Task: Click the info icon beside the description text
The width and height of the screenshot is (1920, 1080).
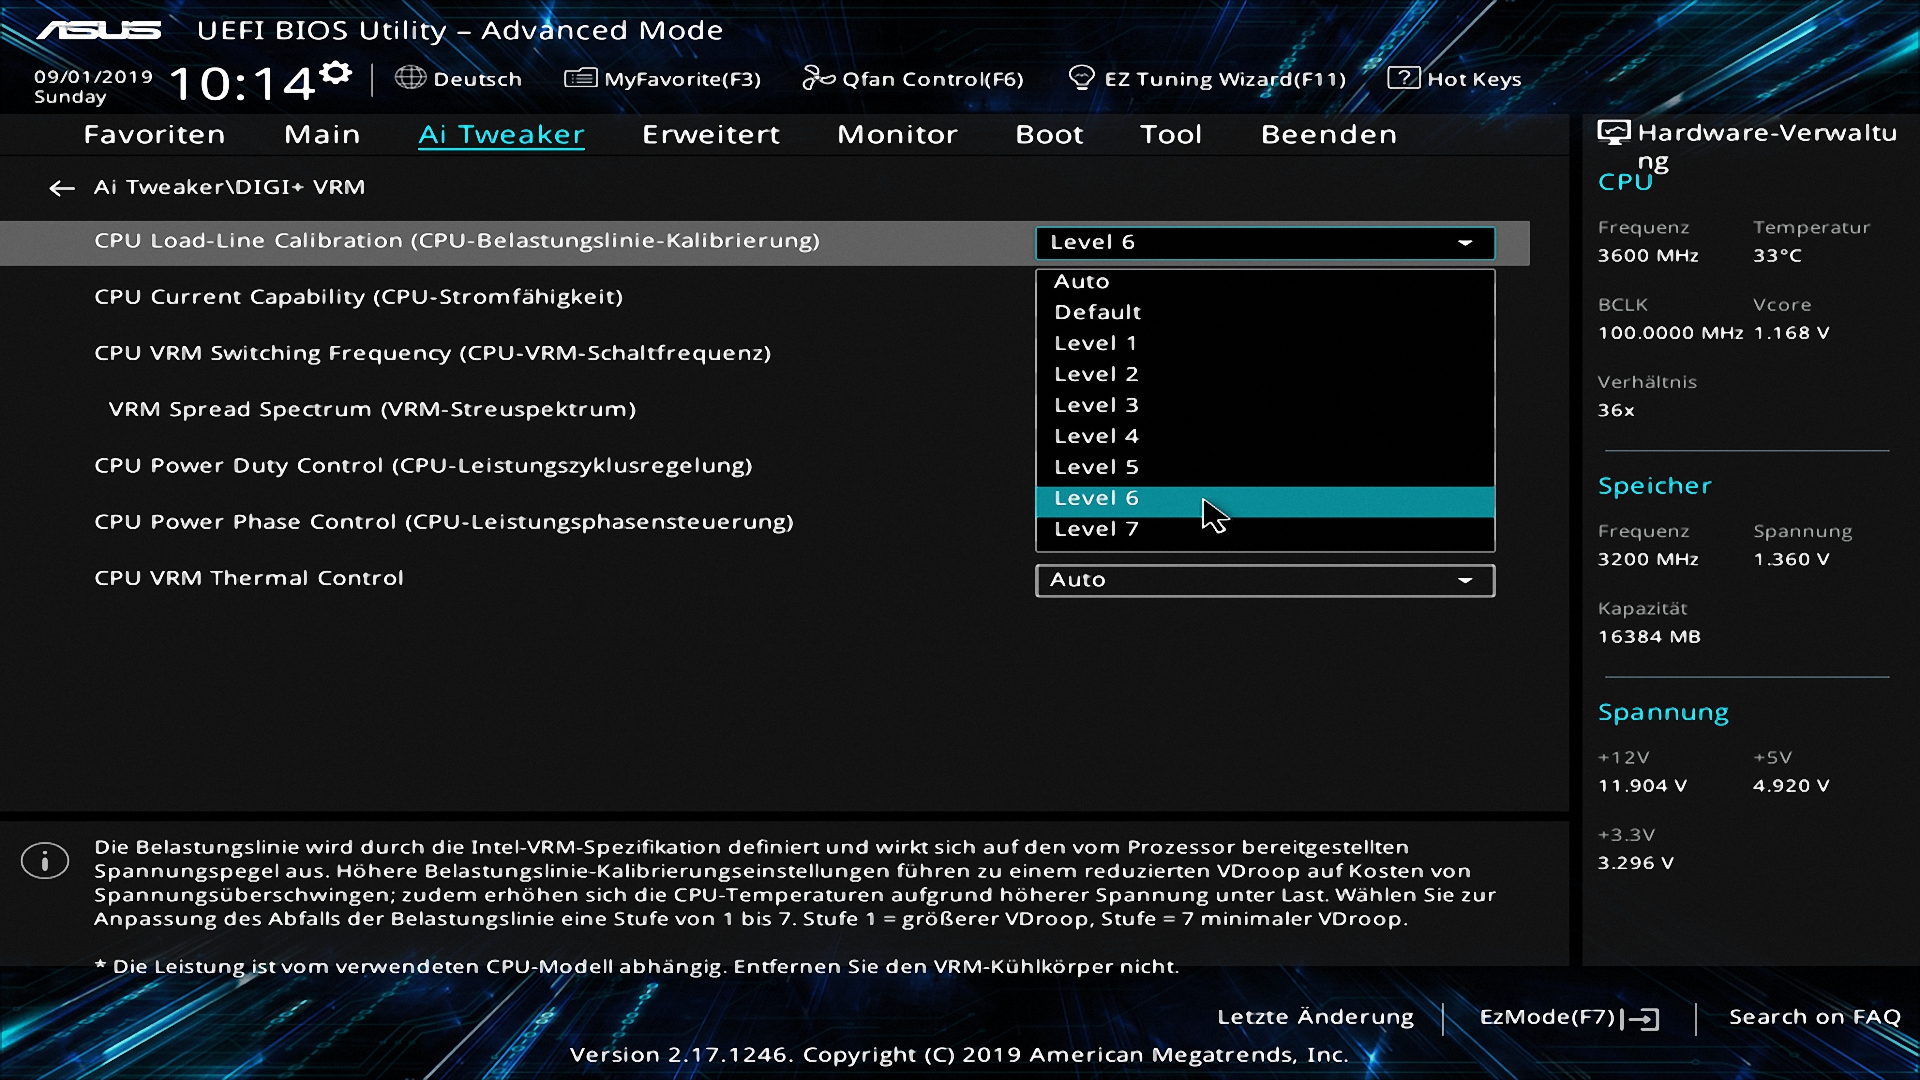Action: pos(45,861)
